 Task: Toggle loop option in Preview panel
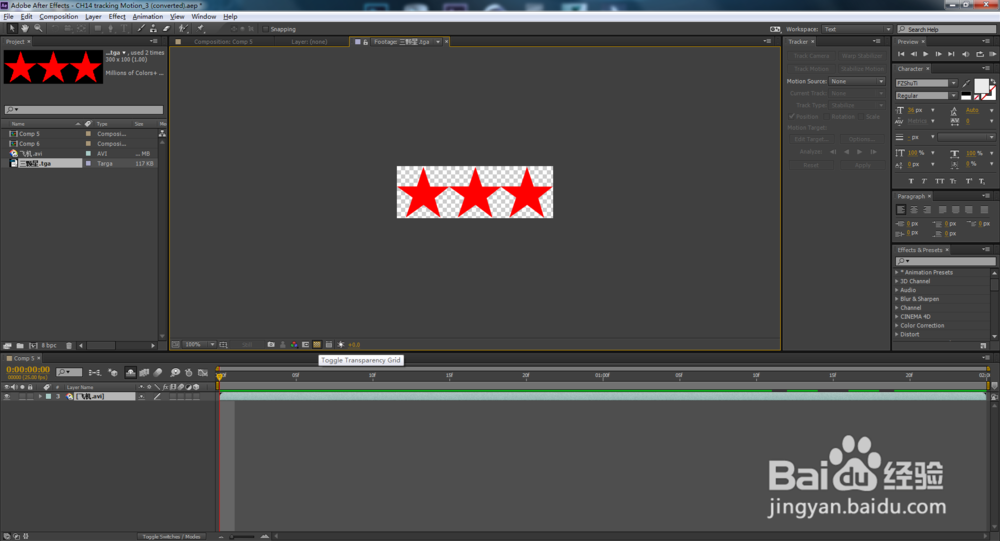(x=980, y=54)
